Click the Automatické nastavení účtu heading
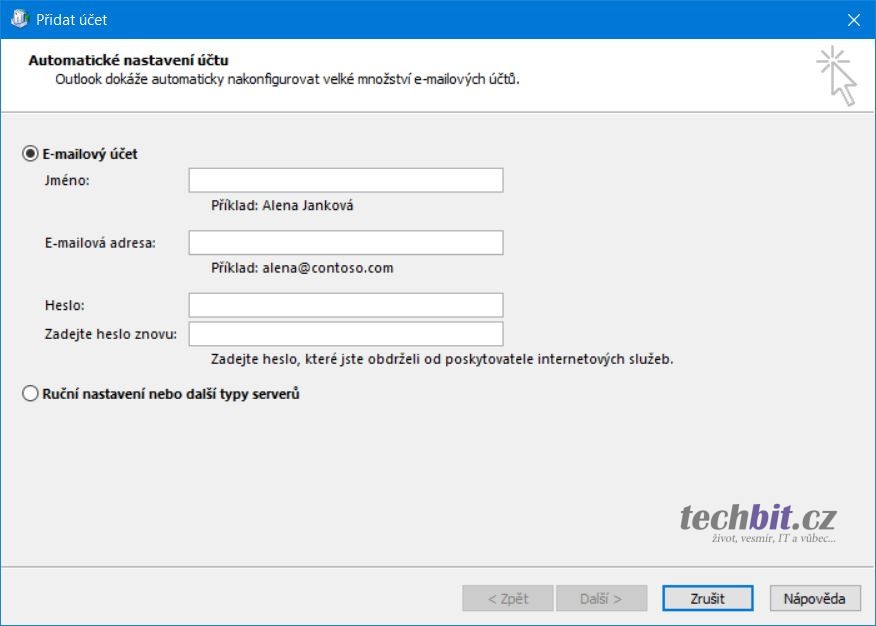 pos(128,60)
